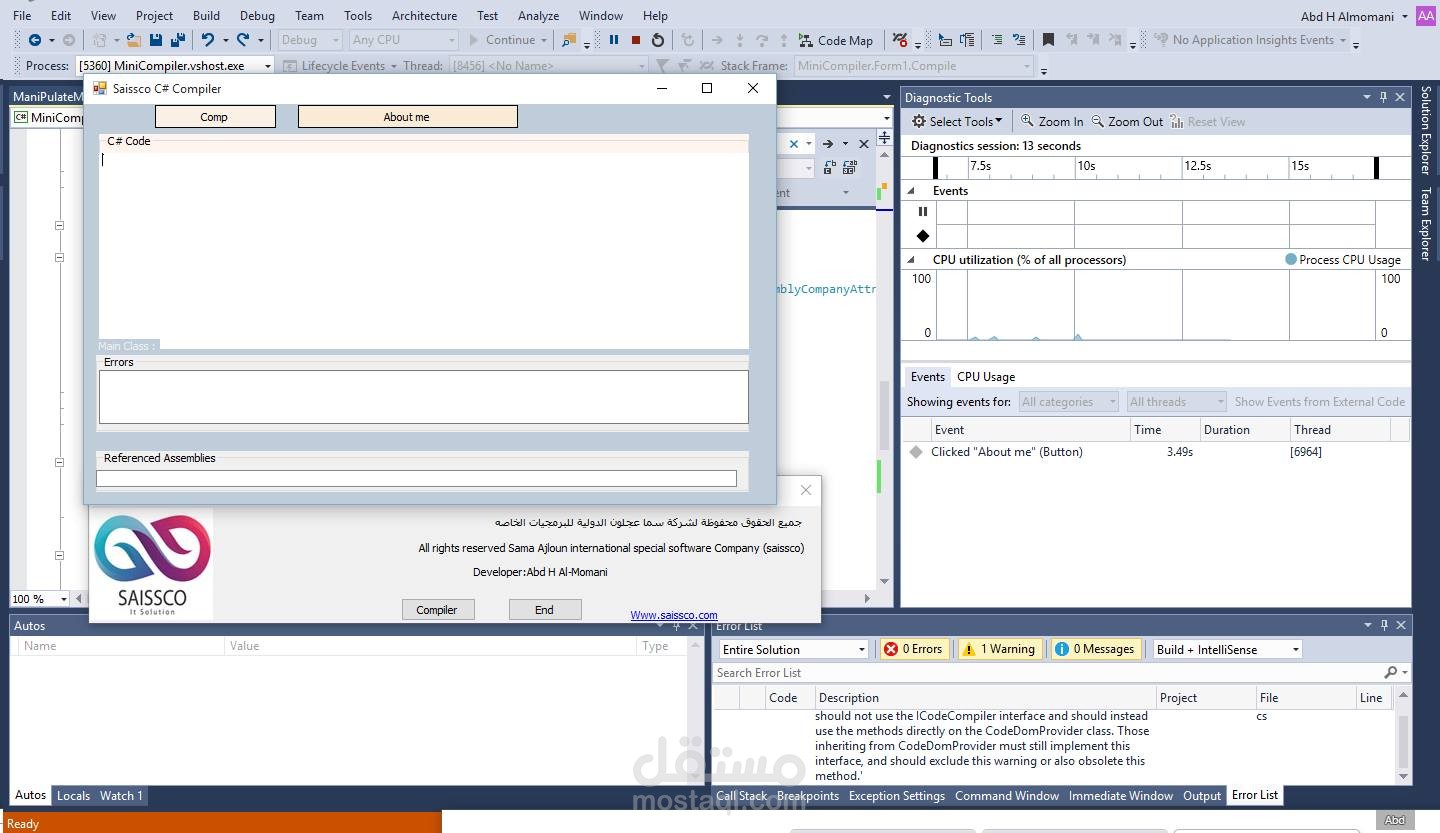Switch to the About me tab
Image resolution: width=1440 pixels, height=833 pixels.
point(406,116)
